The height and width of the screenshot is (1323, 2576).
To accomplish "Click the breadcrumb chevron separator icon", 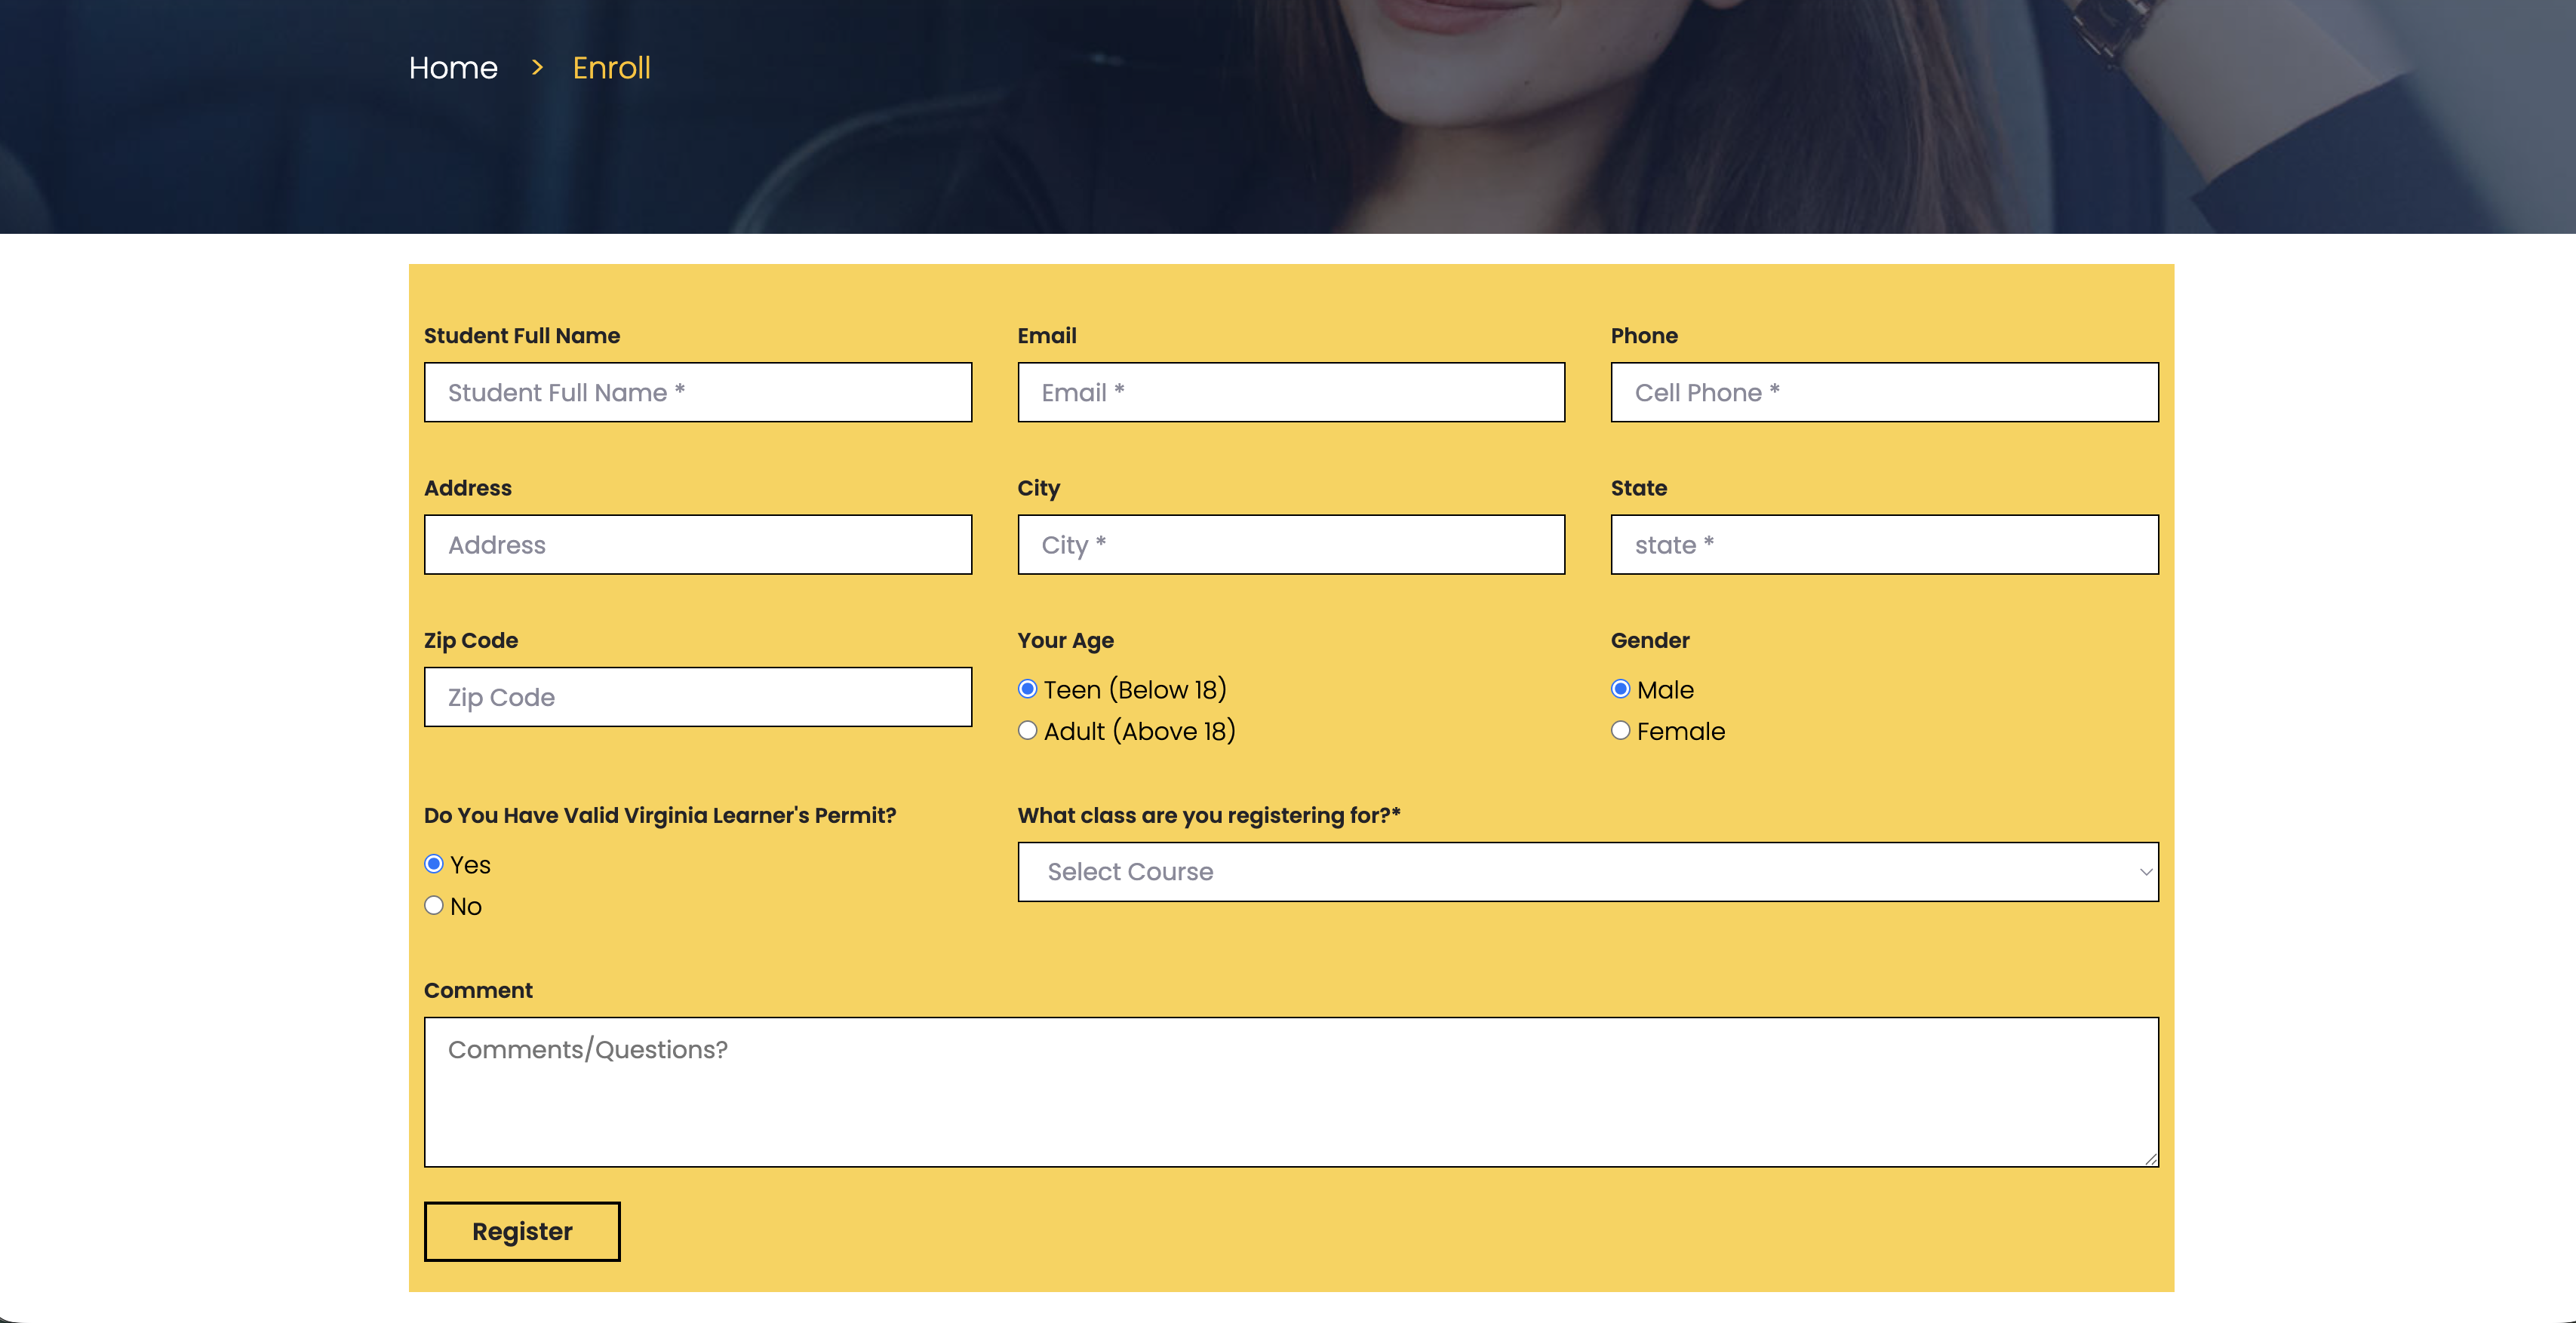I will pos(537,67).
